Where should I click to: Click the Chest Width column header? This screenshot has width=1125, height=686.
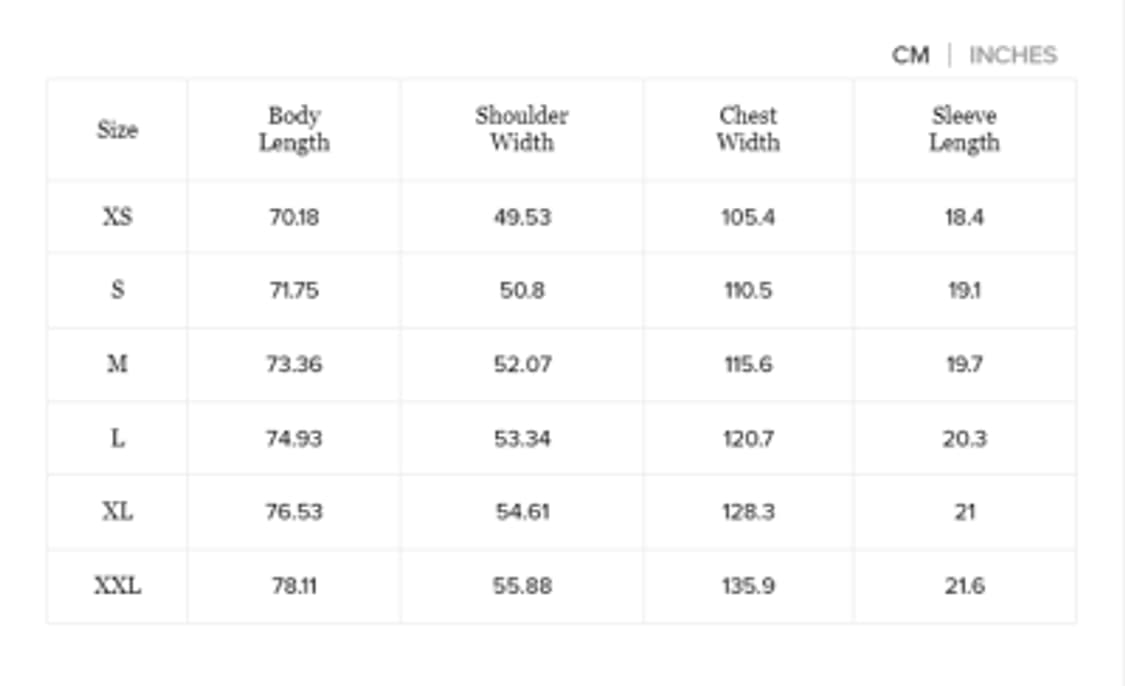(x=748, y=129)
